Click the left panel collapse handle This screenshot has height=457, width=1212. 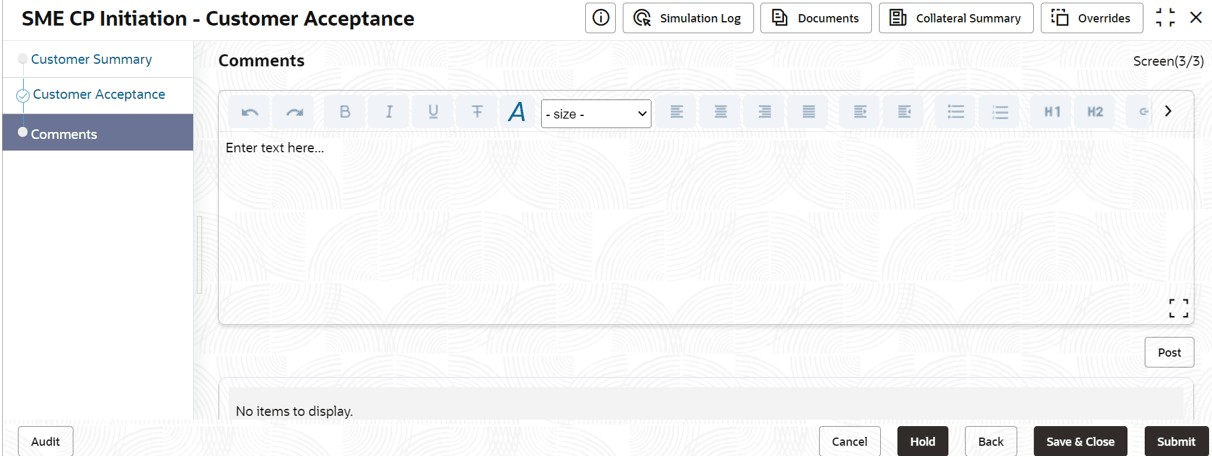(x=199, y=254)
